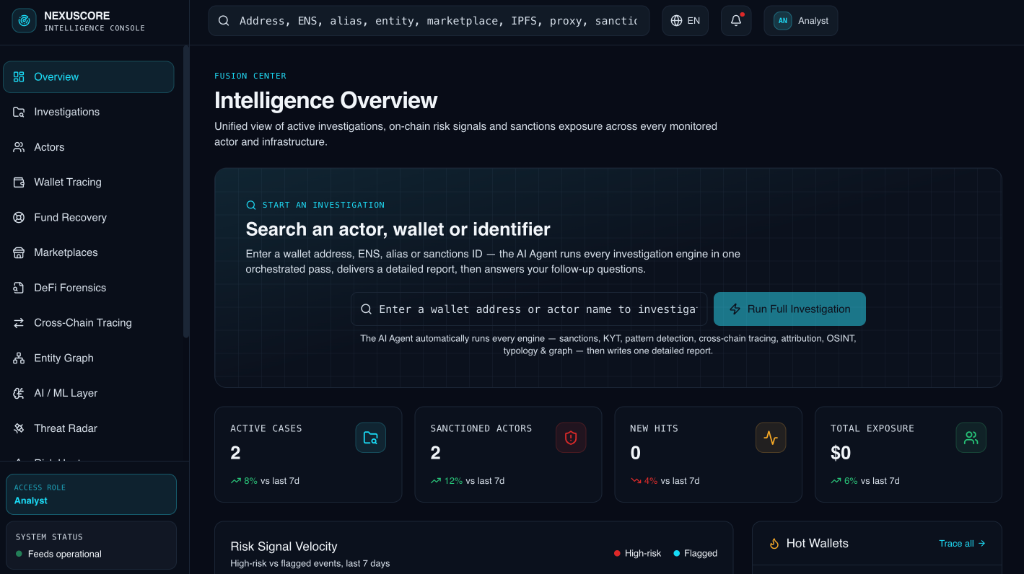Click the New Hits pulse icon
Image resolution: width=1024 pixels, height=574 pixels.
click(x=771, y=438)
